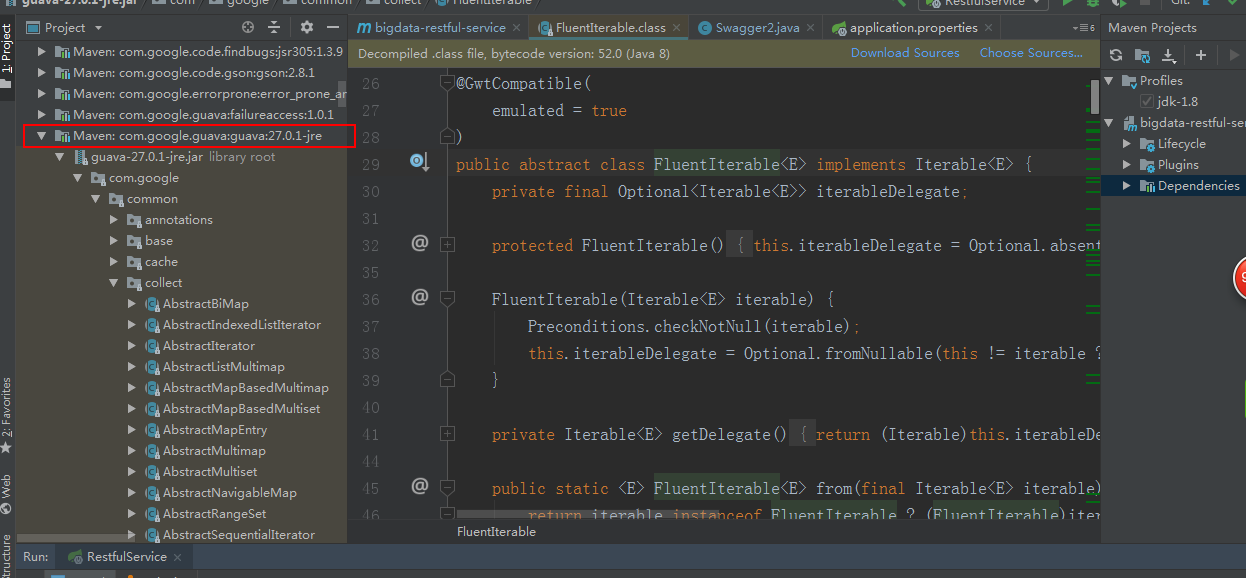This screenshot has height=578, width=1246.
Task: Click the Choose Sources link
Action: (1031, 53)
